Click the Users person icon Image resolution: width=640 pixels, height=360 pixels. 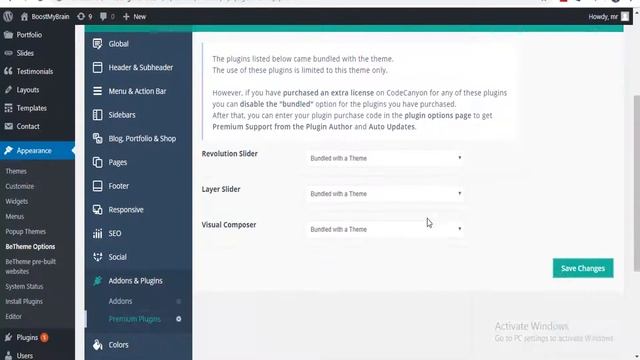click(x=8, y=356)
